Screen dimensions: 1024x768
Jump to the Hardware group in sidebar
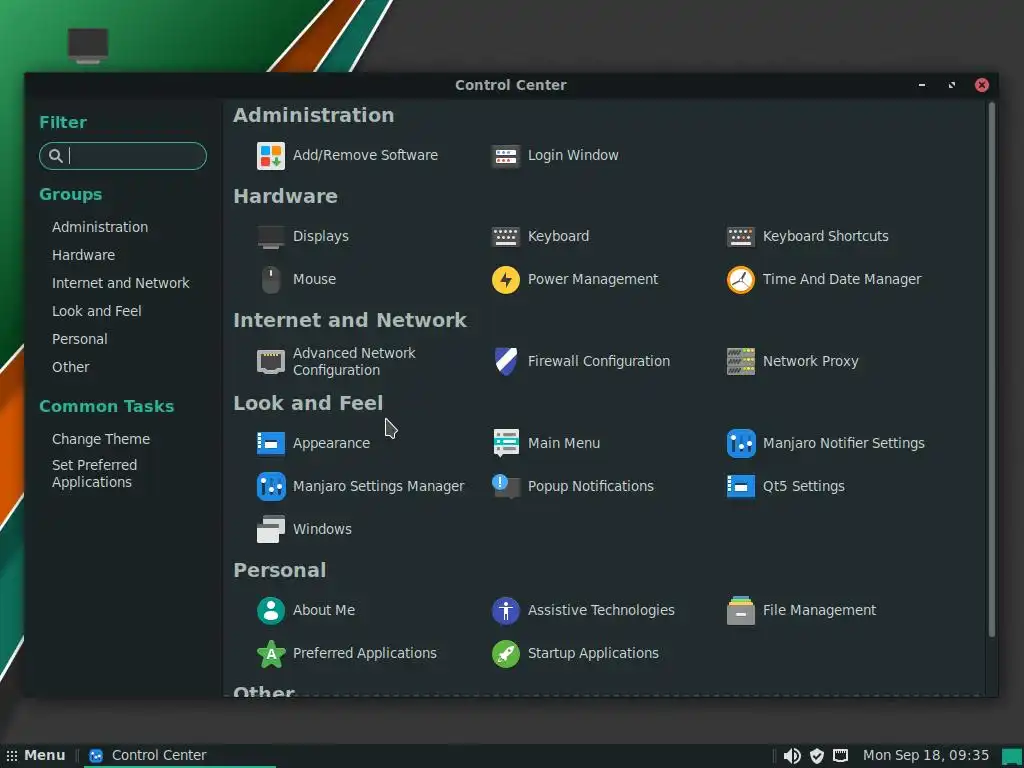(84, 255)
